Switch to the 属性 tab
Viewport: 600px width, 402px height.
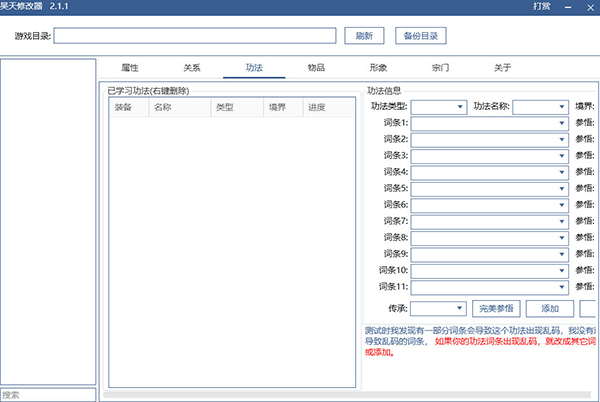130,68
